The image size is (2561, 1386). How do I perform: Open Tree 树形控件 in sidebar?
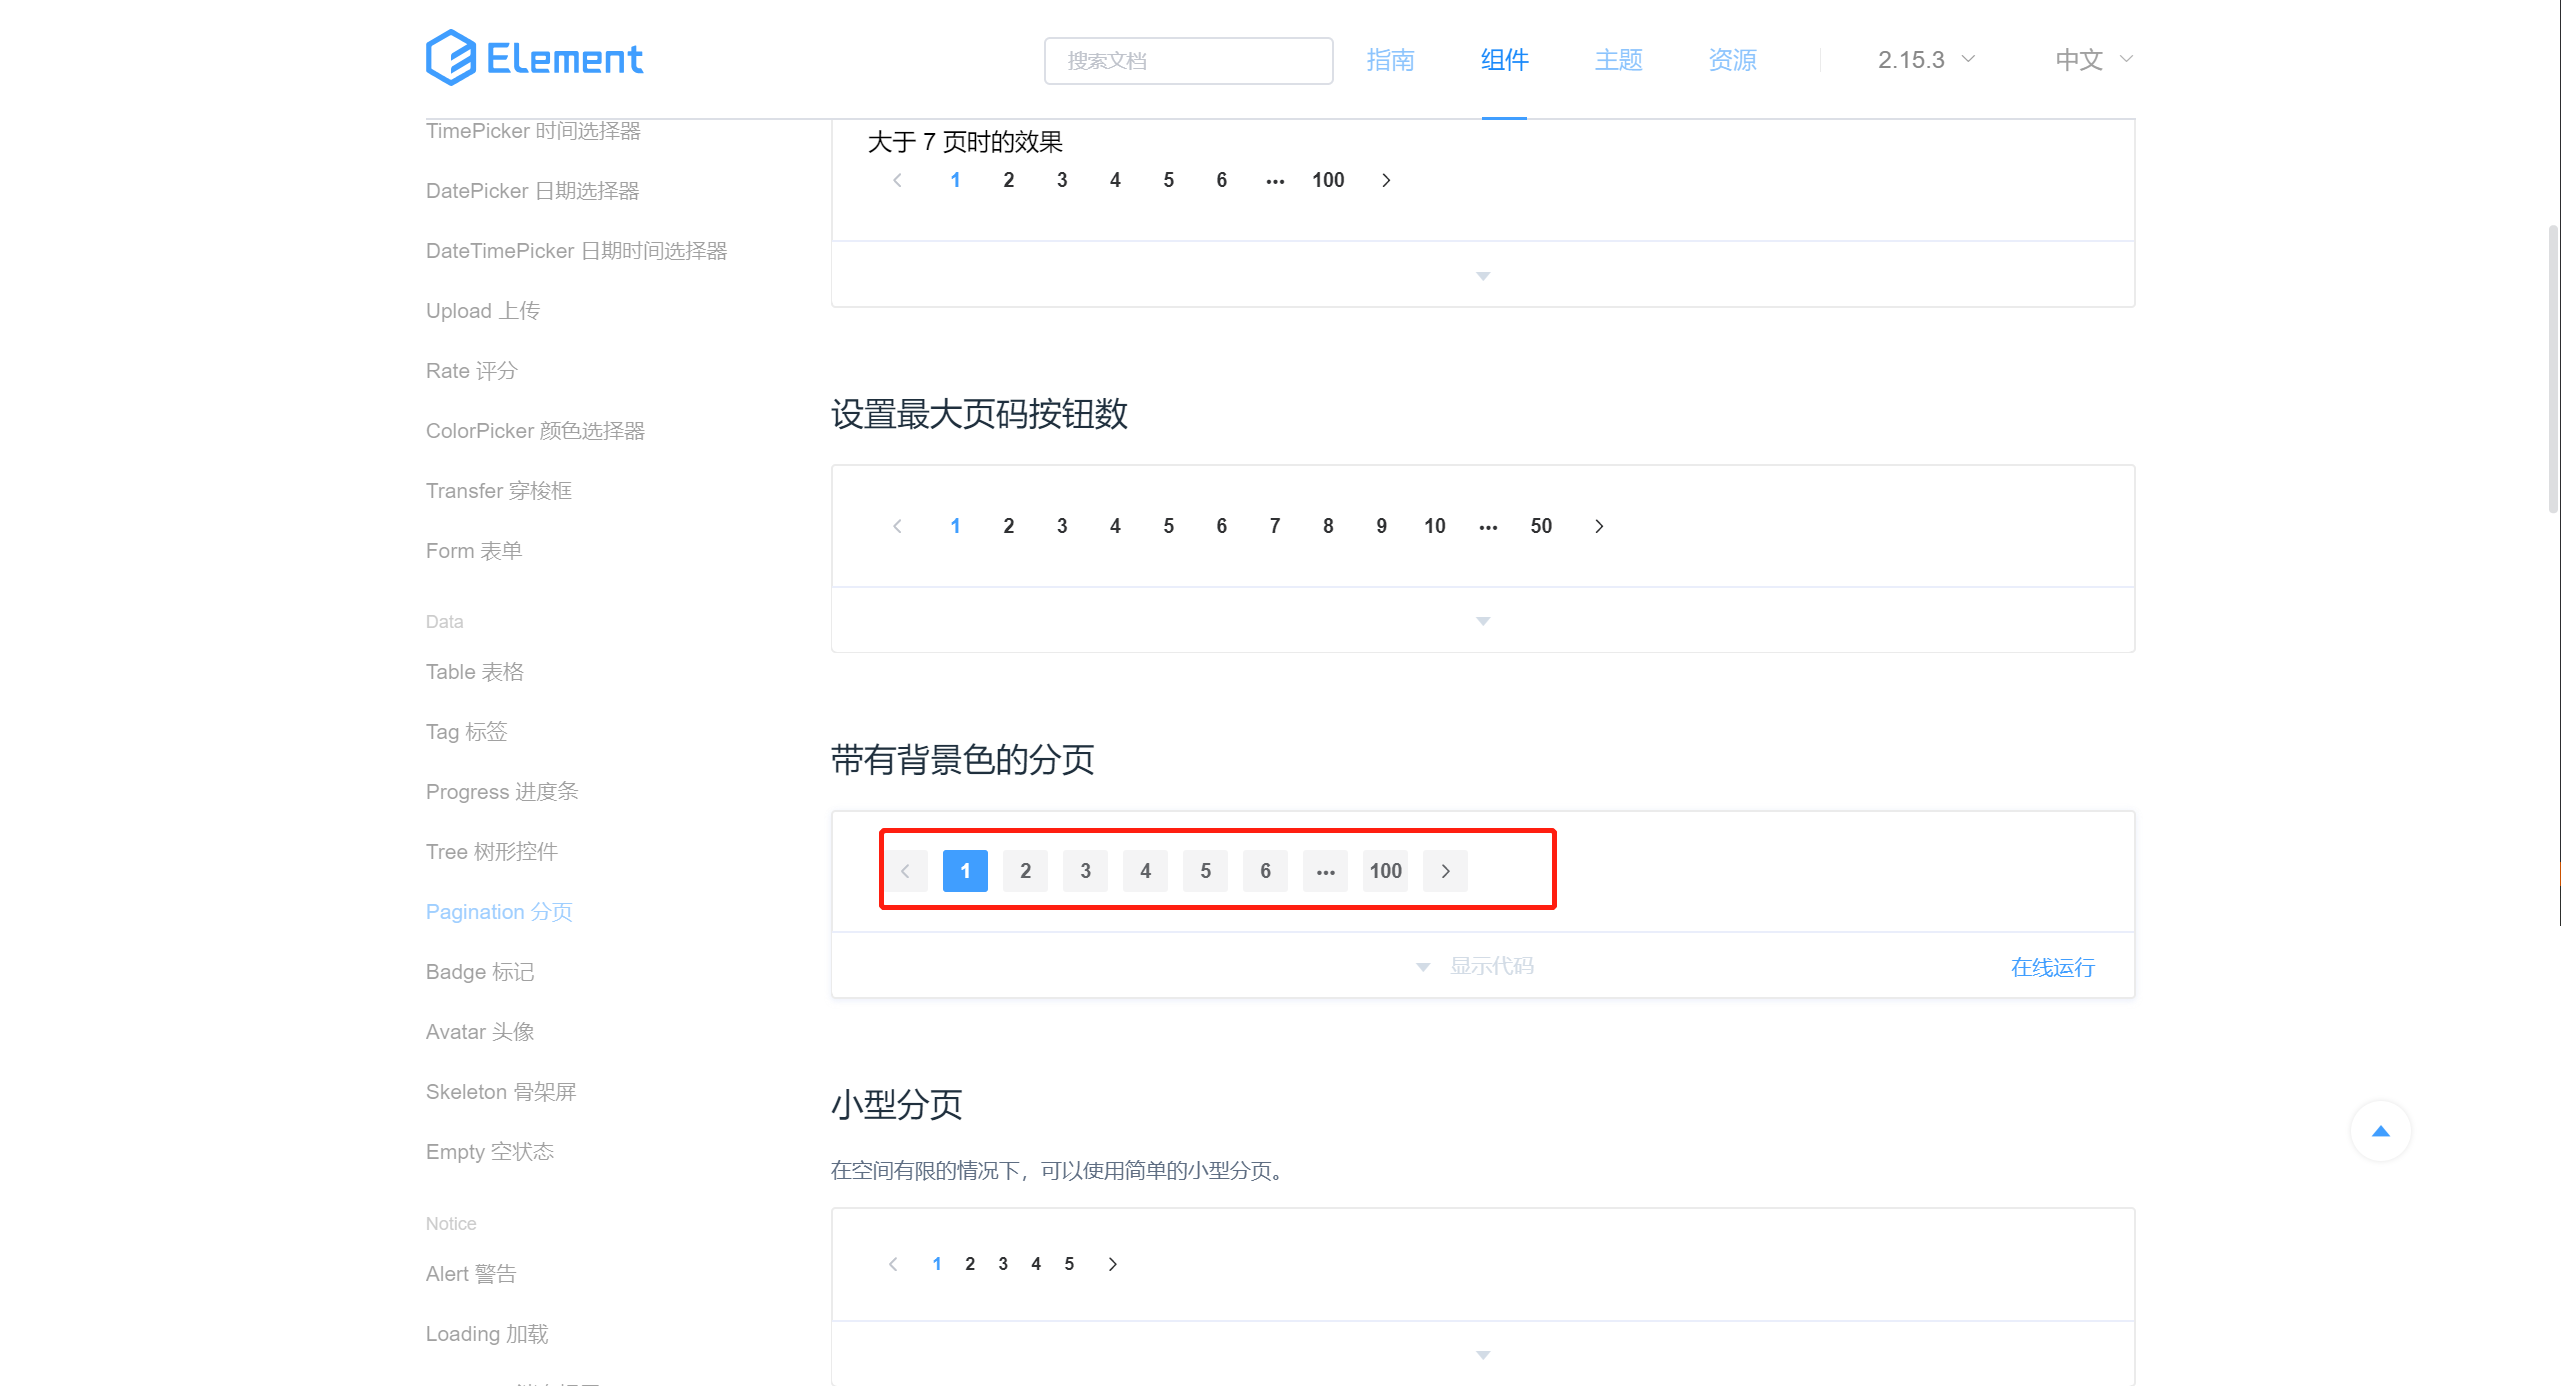click(x=491, y=852)
